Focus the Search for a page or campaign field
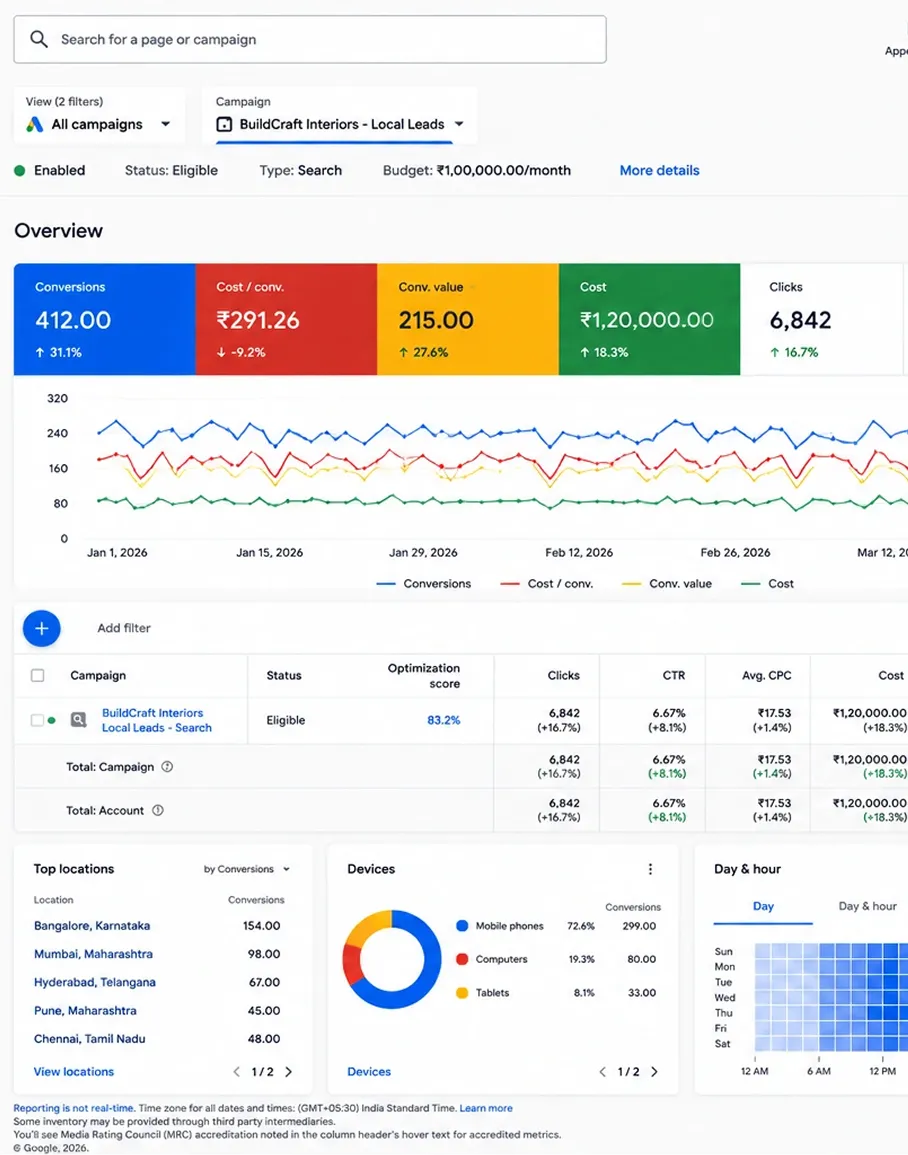The height and width of the screenshot is (1155, 908). pyautogui.click(x=310, y=39)
